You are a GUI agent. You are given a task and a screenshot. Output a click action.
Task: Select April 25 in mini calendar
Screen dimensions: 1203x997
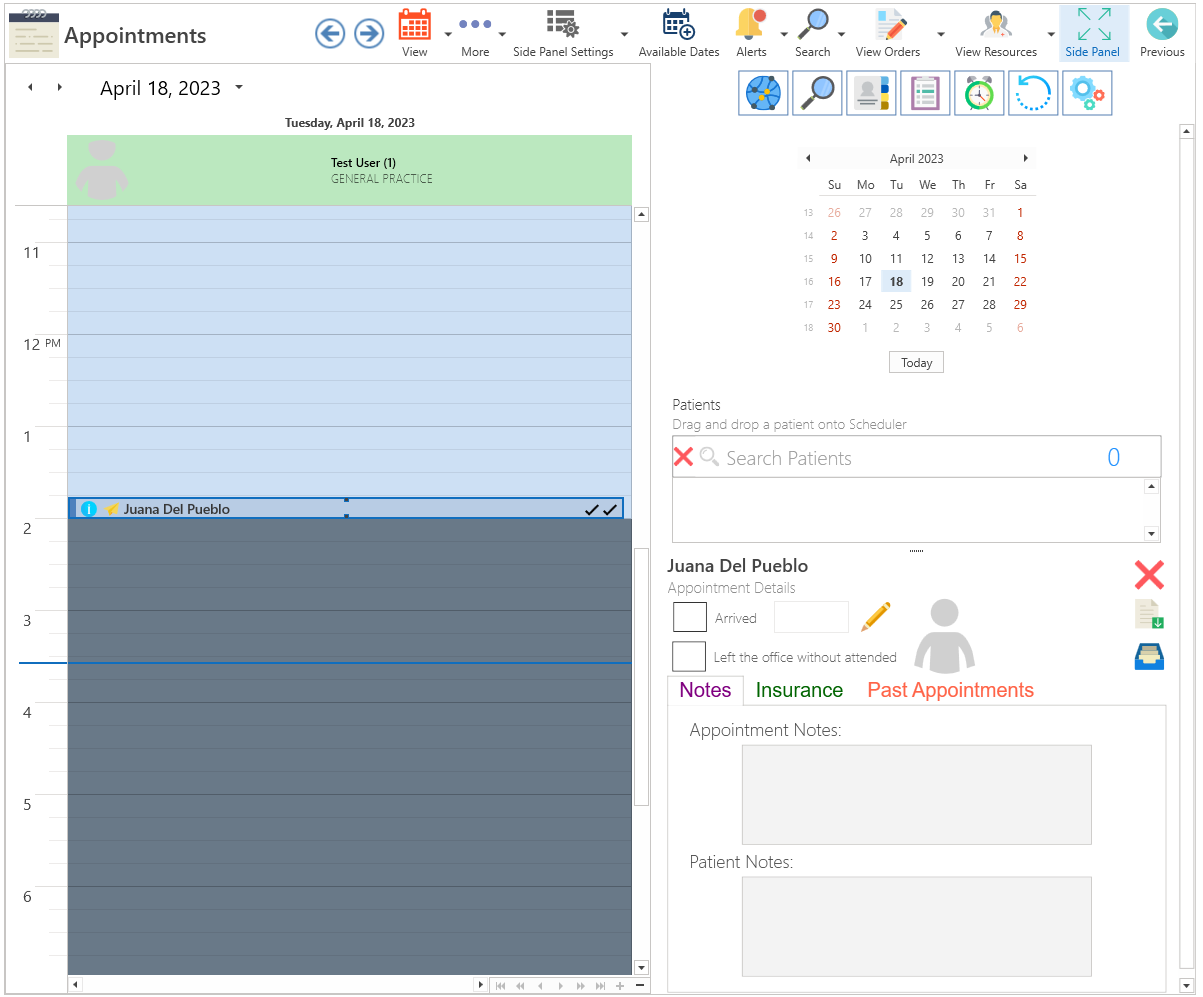[x=896, y=305]
